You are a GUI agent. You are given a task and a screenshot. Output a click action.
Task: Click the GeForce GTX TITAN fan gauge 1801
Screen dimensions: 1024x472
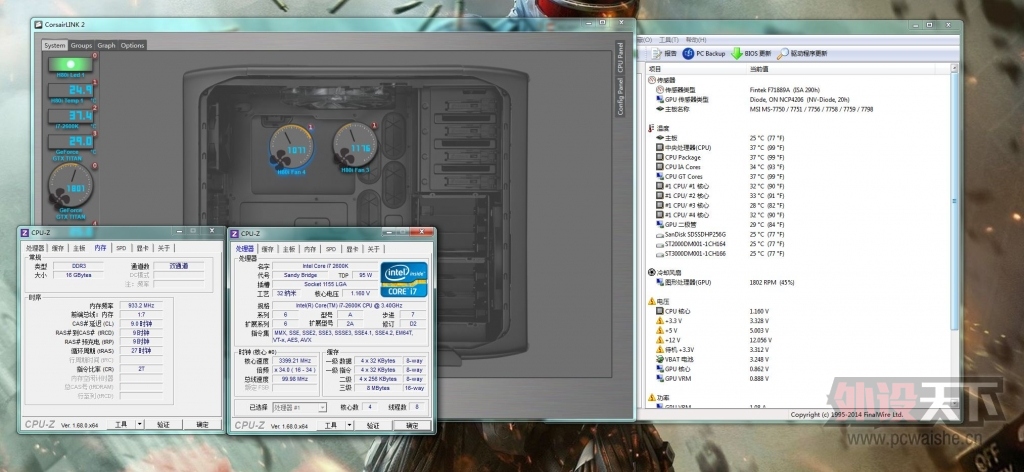tap(71, 186)
